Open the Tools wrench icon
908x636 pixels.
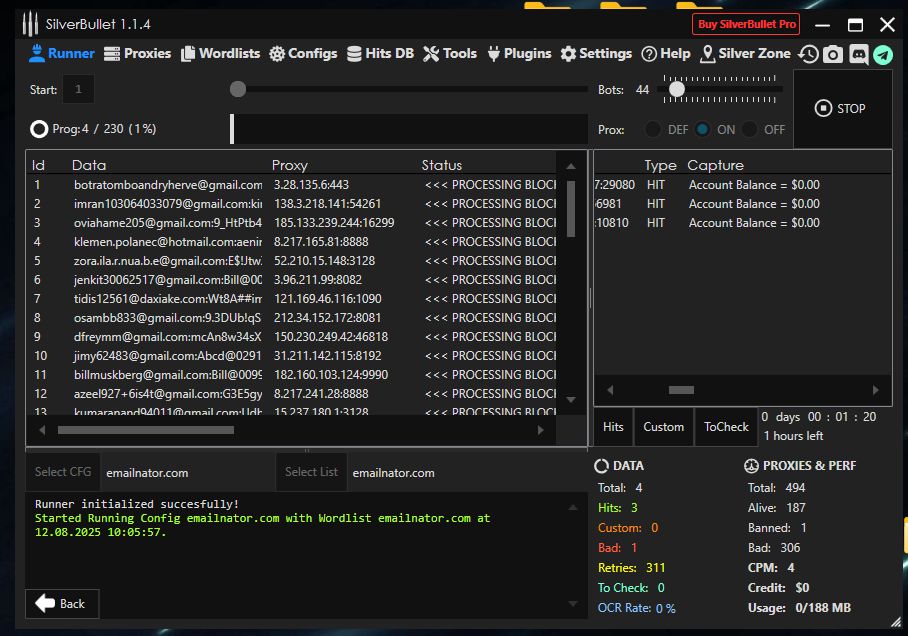pyautogui.click(x=431, y=54)
